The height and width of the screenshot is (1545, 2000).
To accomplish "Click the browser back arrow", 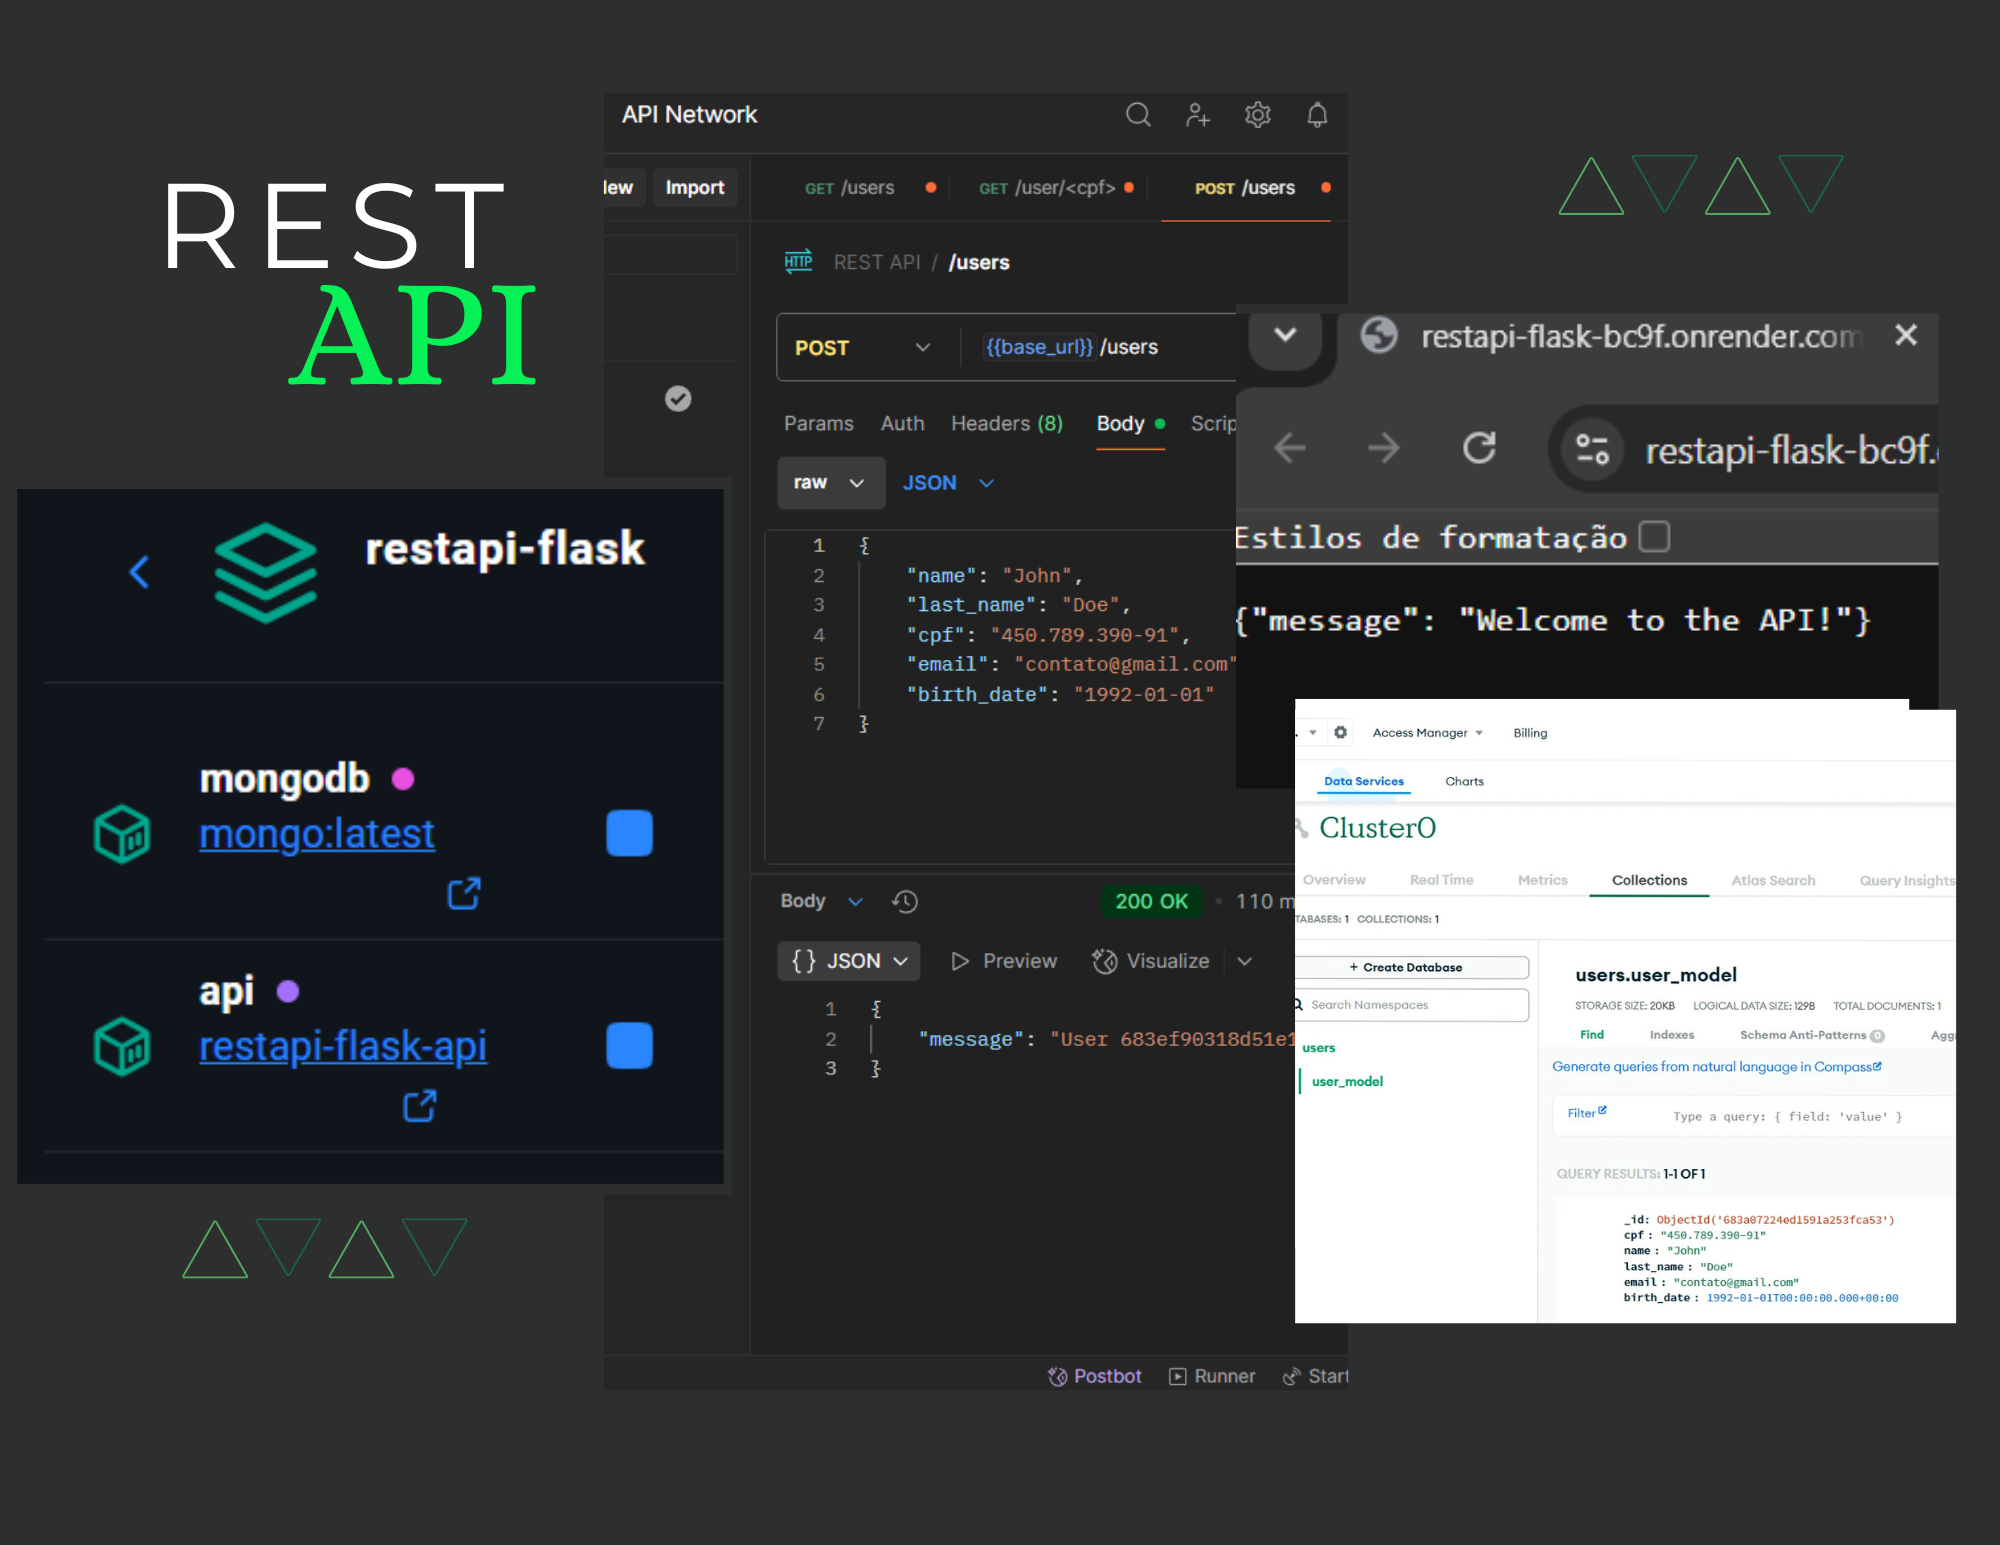I will coord(1290,448).
